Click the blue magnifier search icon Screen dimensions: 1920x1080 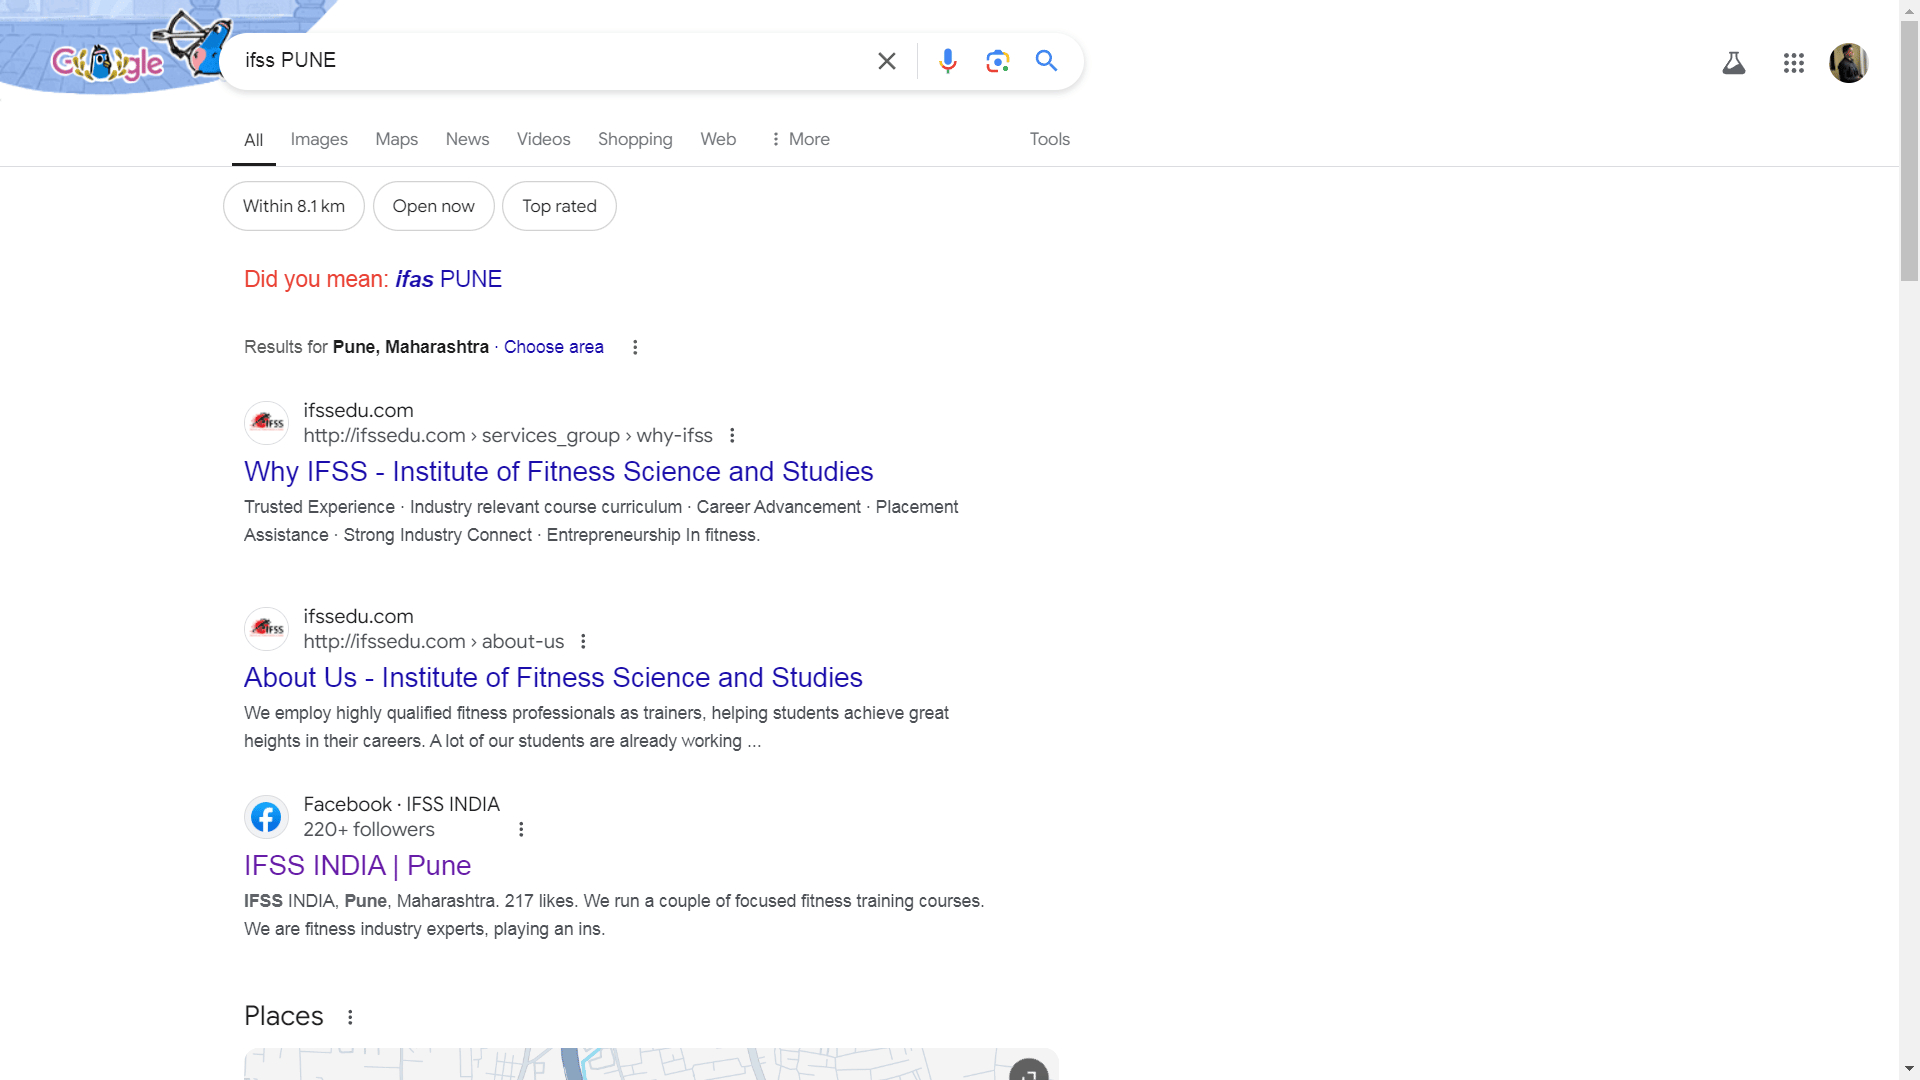(x=1046, y=61)
